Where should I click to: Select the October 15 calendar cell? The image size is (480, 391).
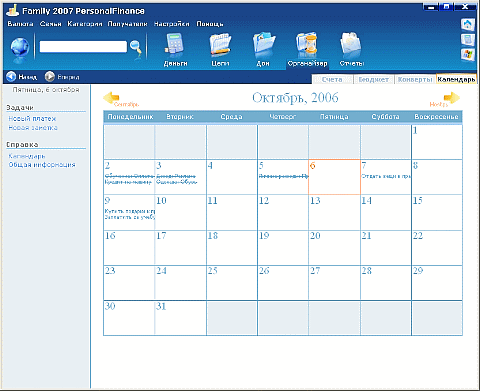click(x=437, y=212)
